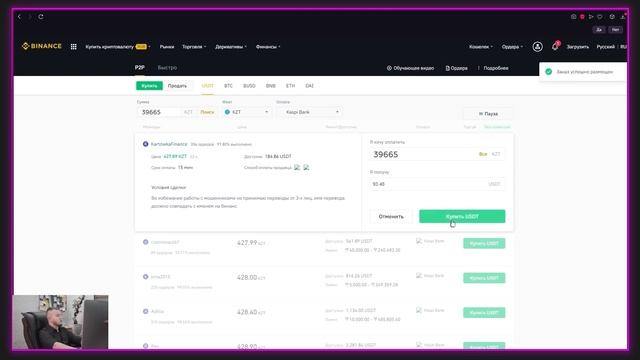Click the KartoshkaFinance seller name

click(x=169, y=144)
